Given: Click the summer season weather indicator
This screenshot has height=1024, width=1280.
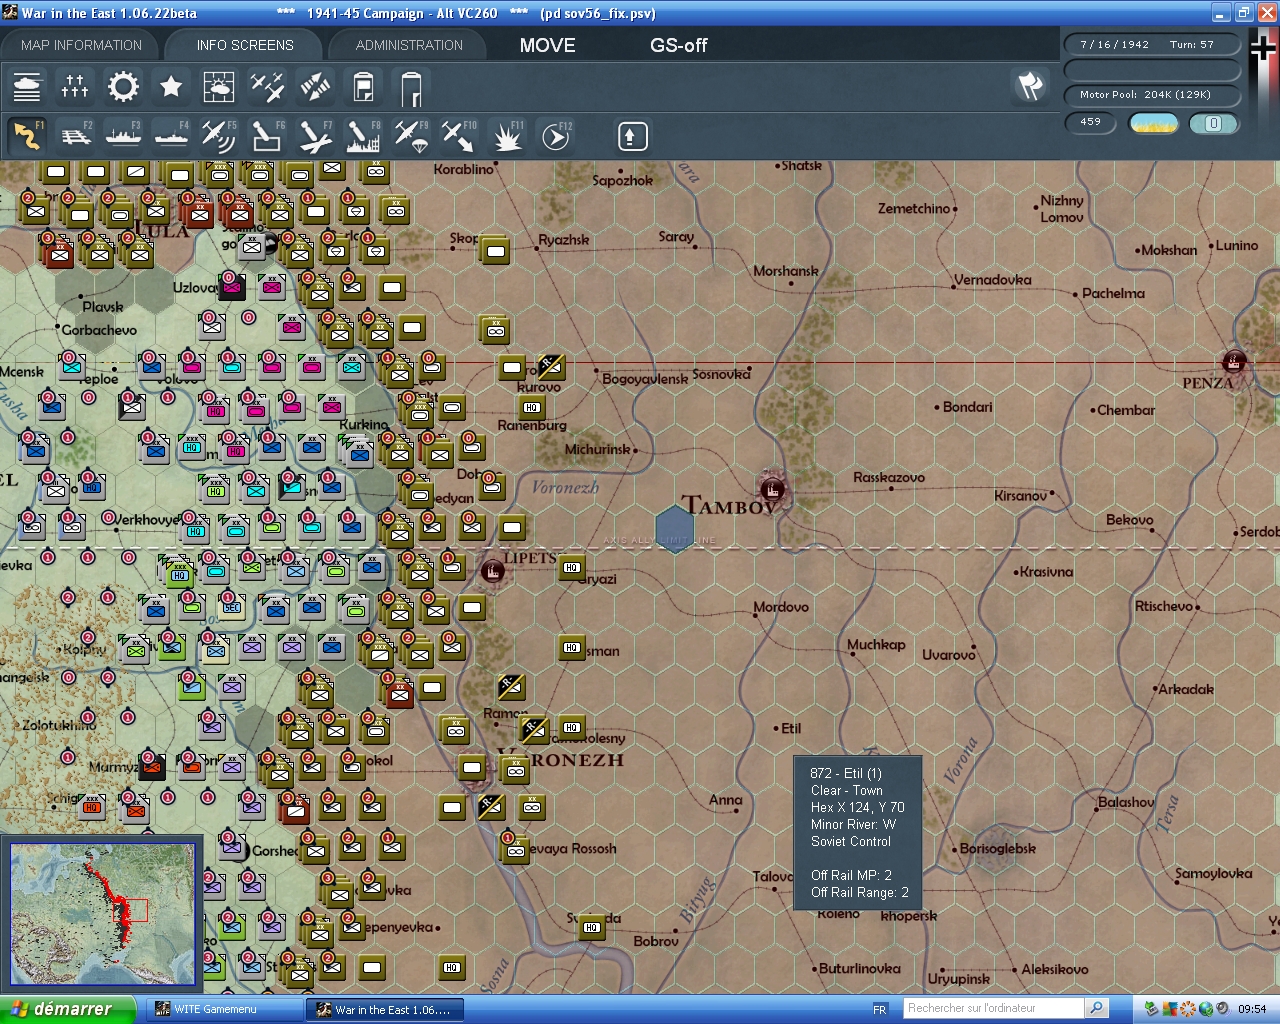Looking at the screenshot, I should 1154,123.
